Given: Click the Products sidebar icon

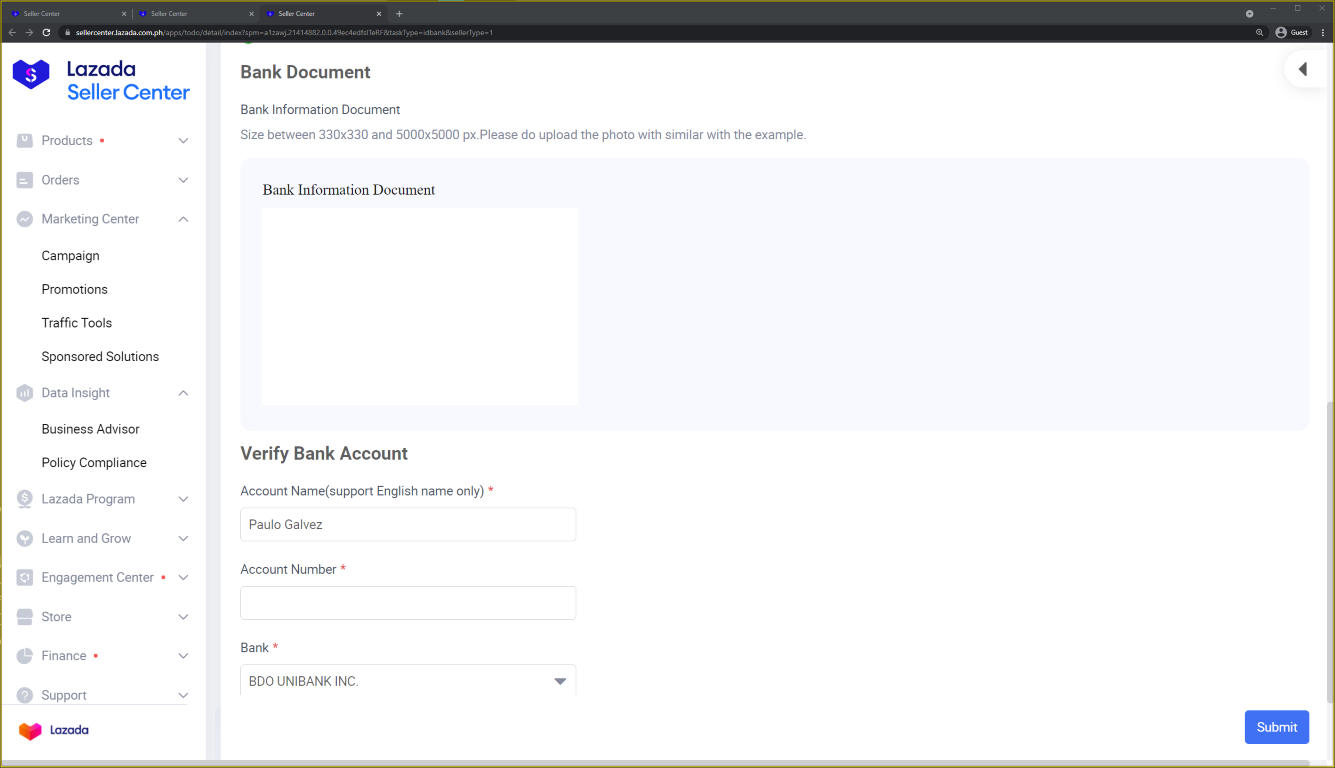Looking at the screenshot, I should [25, 141].
